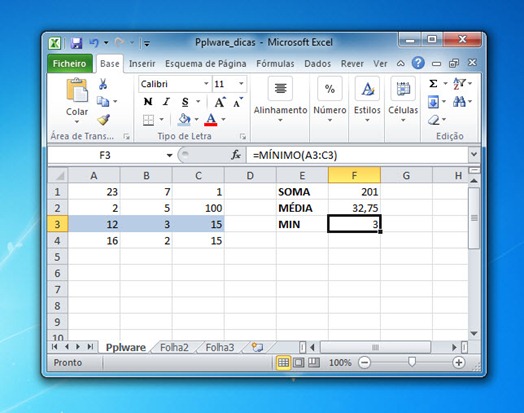
Task: Open Esquema de Página tab
Action: (x=206, y=63)
